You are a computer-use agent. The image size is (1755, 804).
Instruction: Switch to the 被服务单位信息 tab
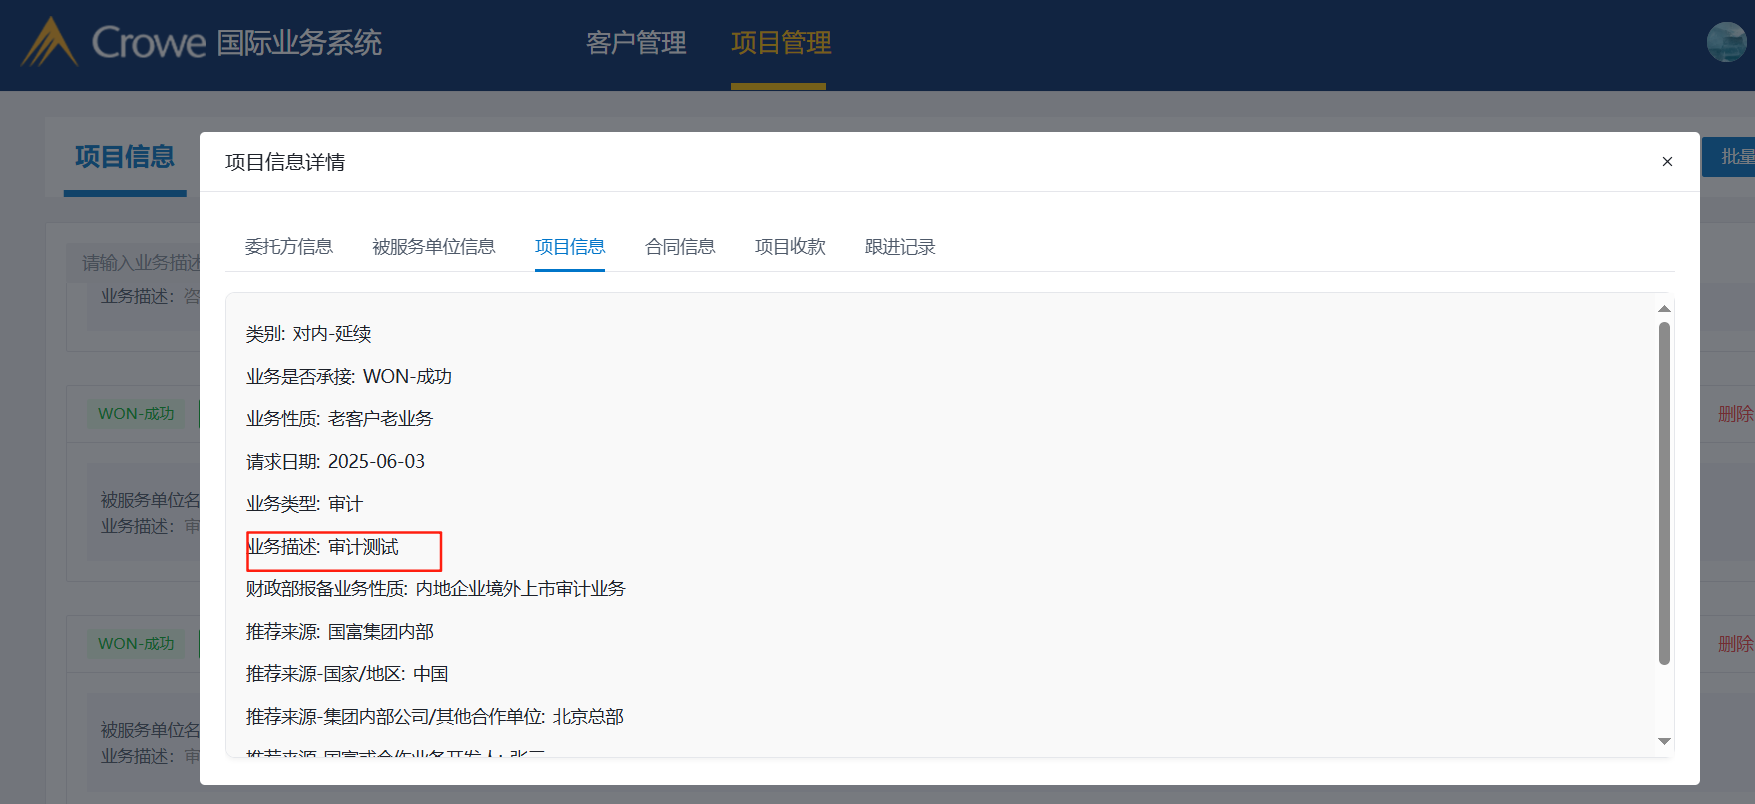434,247
